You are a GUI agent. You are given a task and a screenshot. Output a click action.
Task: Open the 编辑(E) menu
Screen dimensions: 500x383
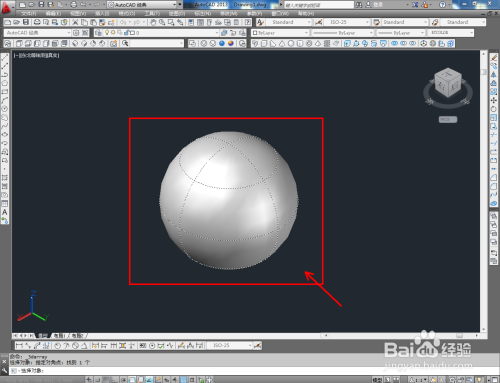(x=53, y=14)
